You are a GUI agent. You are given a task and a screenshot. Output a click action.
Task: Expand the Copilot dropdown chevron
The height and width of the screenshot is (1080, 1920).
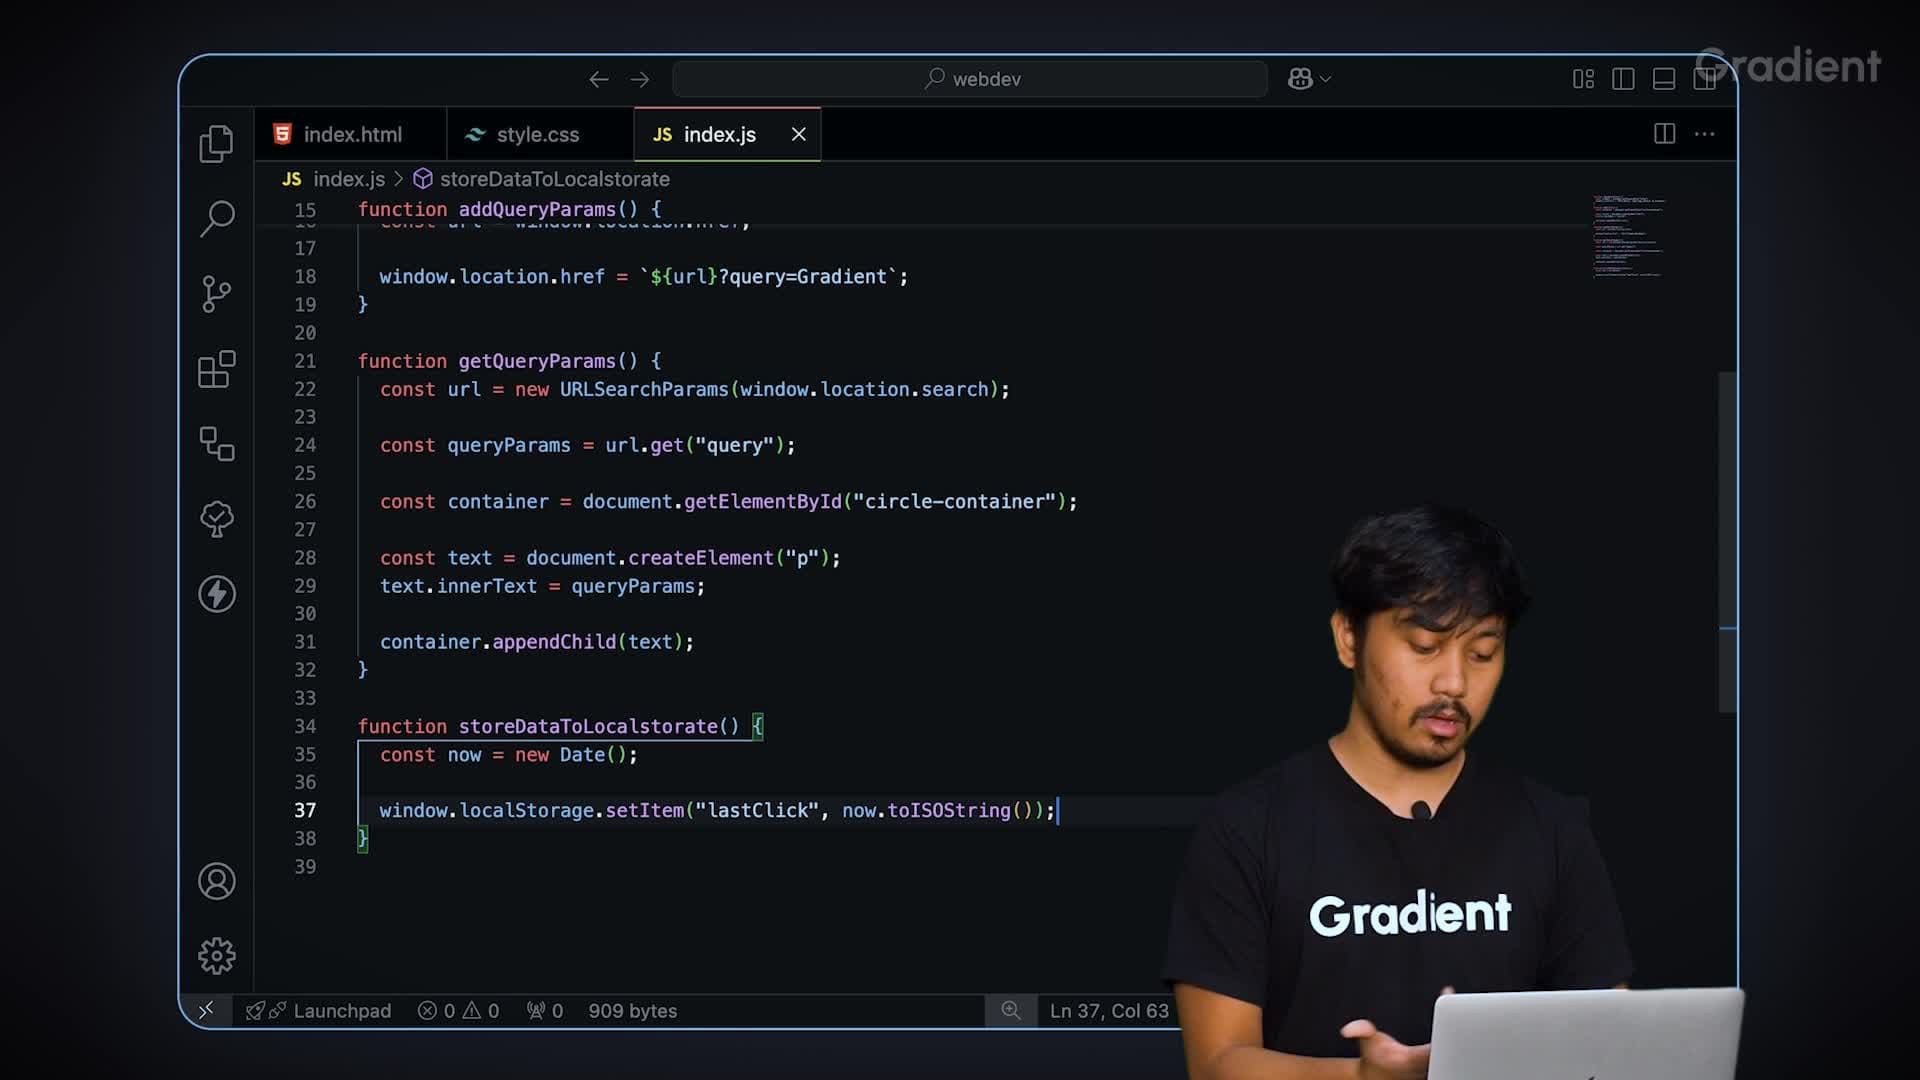tap(1326, 79)
